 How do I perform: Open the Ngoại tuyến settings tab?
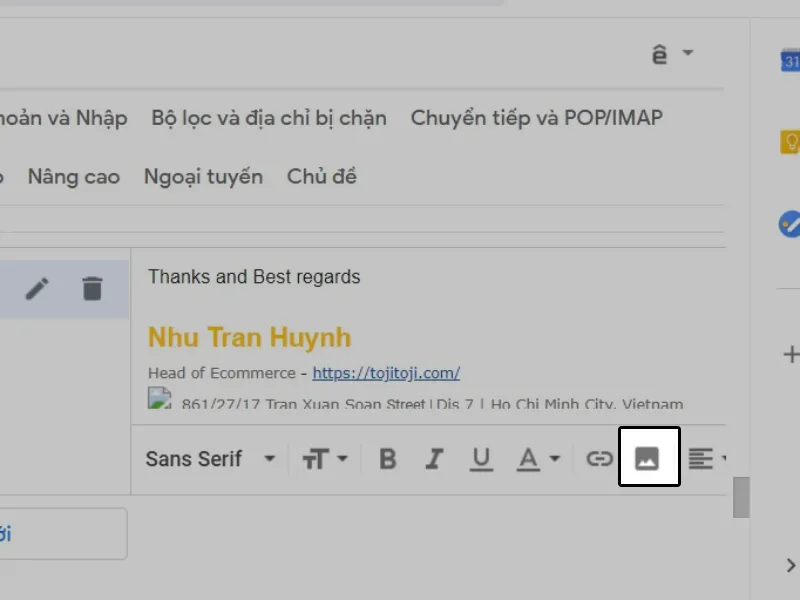coord(203,175)
